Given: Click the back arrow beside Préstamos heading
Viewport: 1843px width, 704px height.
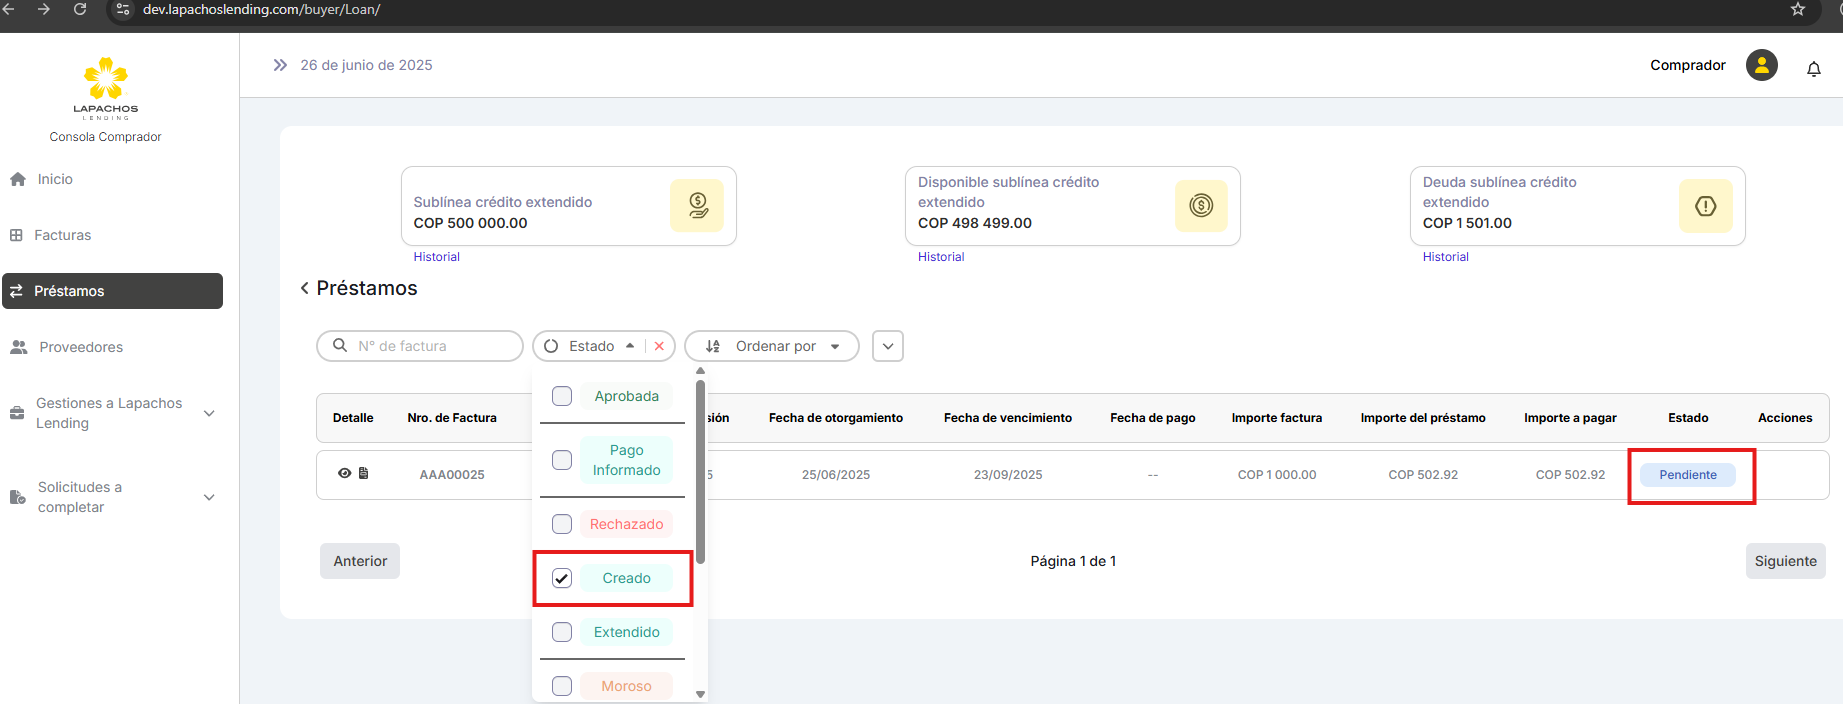Looking at the screenshot, I should coord(305,288).
